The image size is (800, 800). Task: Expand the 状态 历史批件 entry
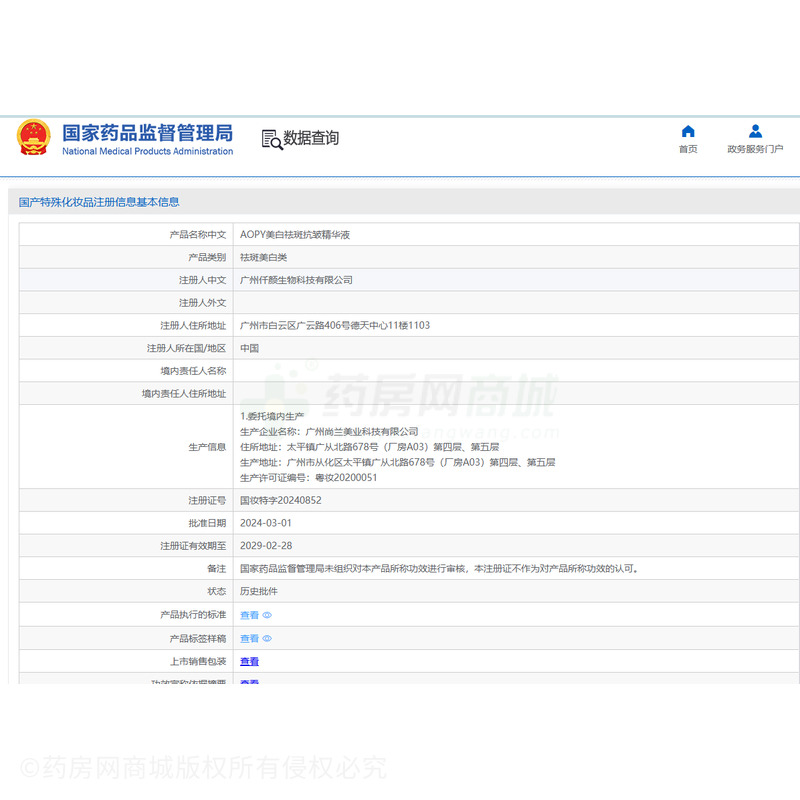(260, 591)
